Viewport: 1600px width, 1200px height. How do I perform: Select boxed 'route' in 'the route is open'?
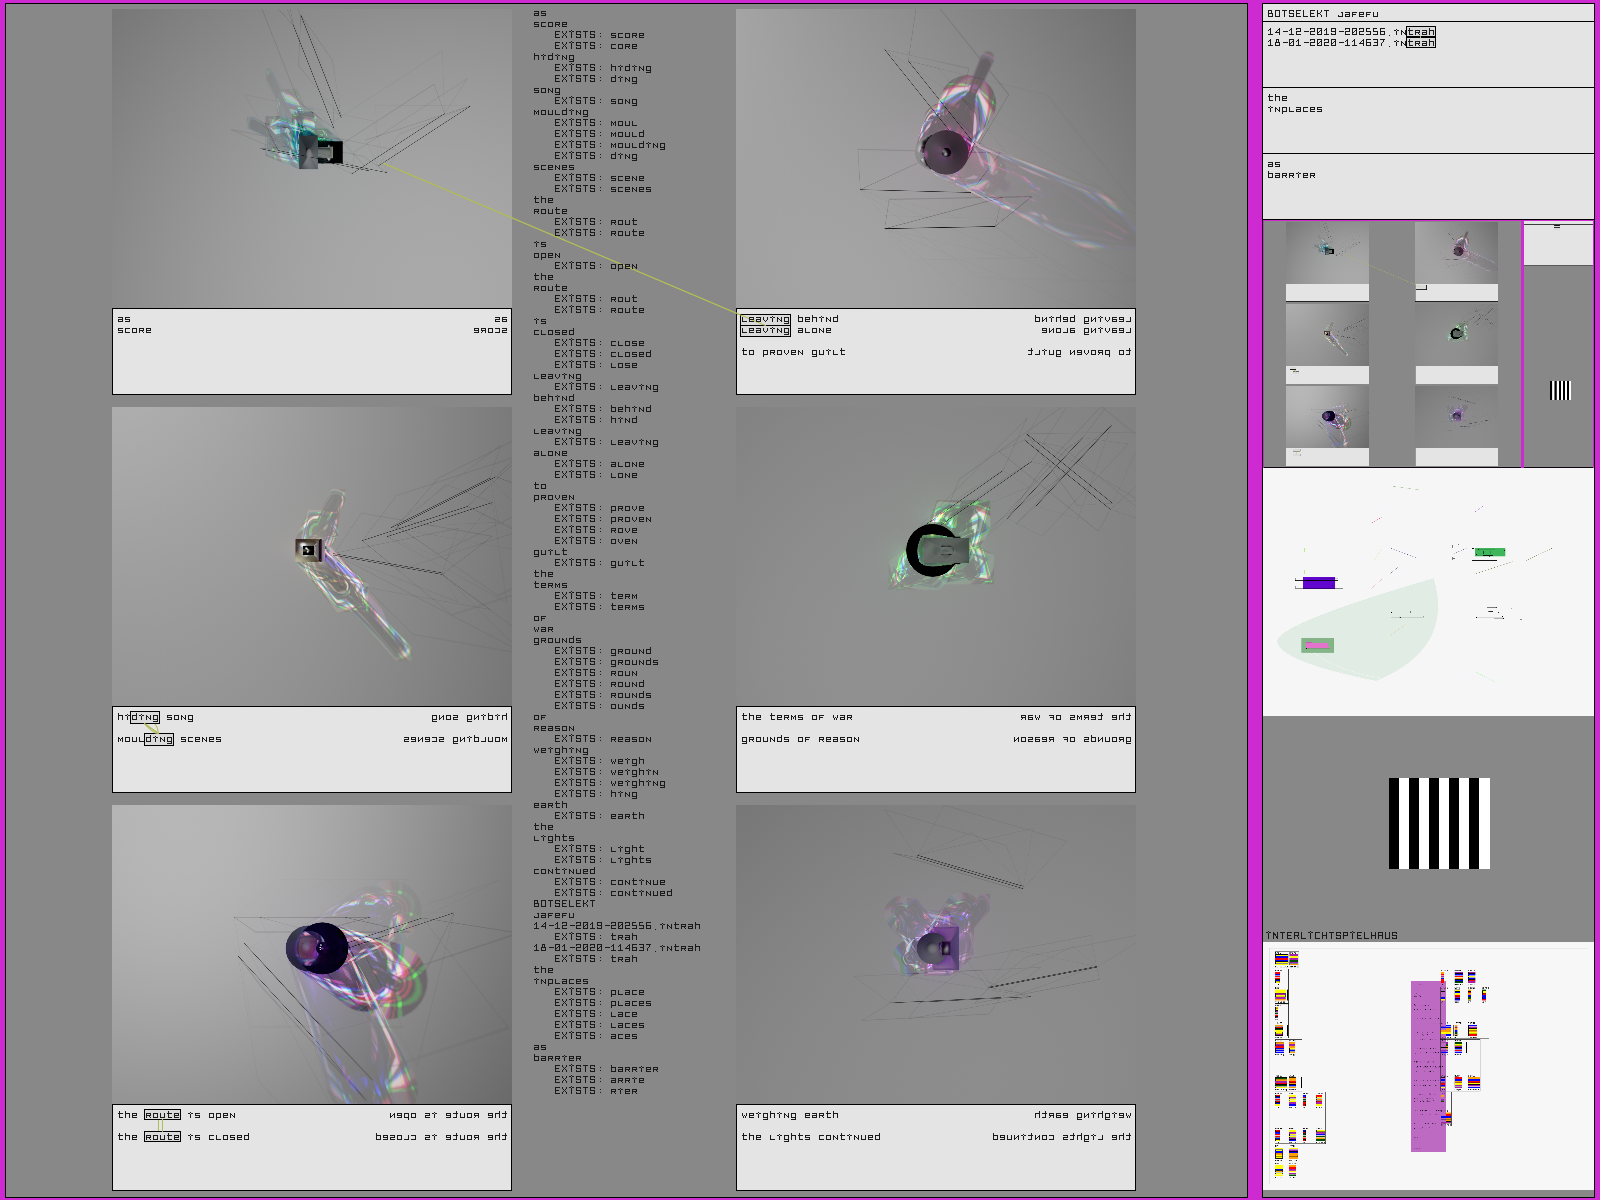(x=162, y=1115)
